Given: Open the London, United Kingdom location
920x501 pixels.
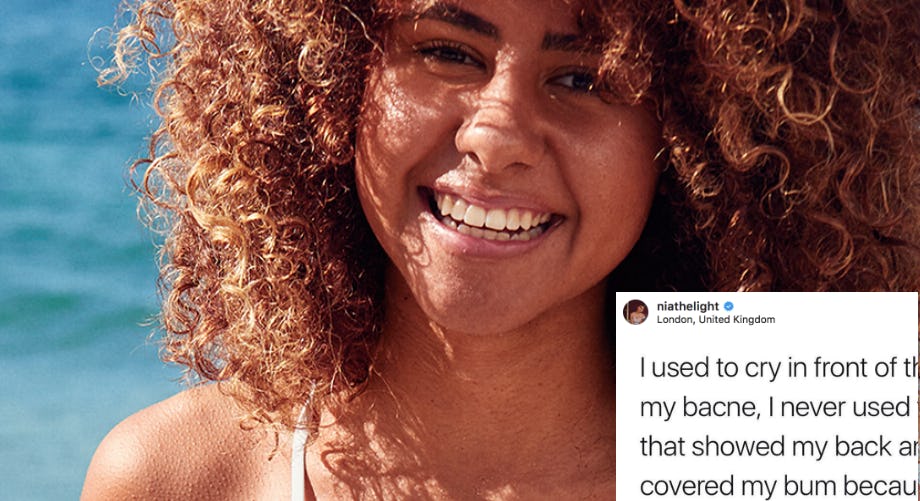Looking at the screenshot, I should (x=716, y=320).
